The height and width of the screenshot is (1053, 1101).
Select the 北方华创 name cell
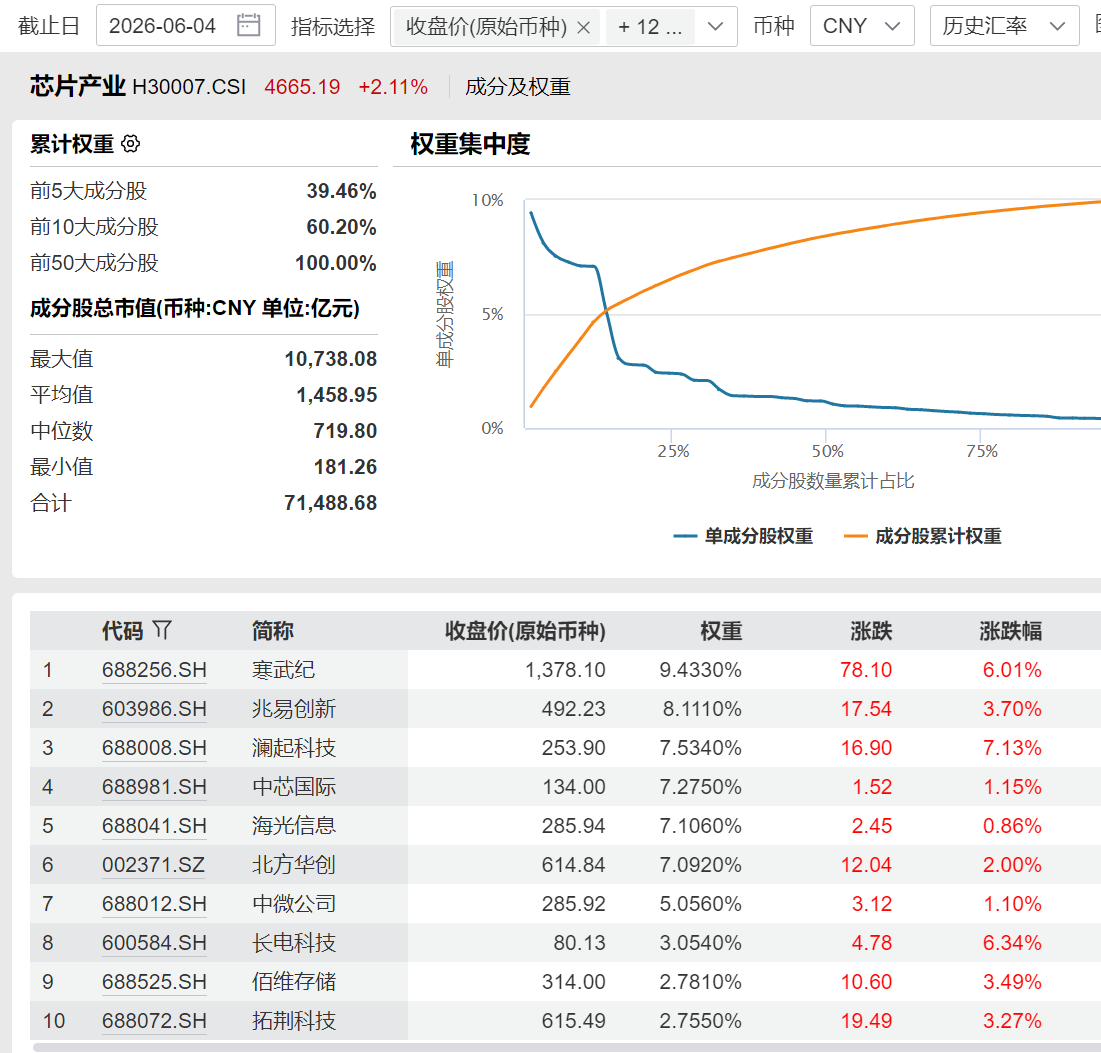(x=294, y=864)
